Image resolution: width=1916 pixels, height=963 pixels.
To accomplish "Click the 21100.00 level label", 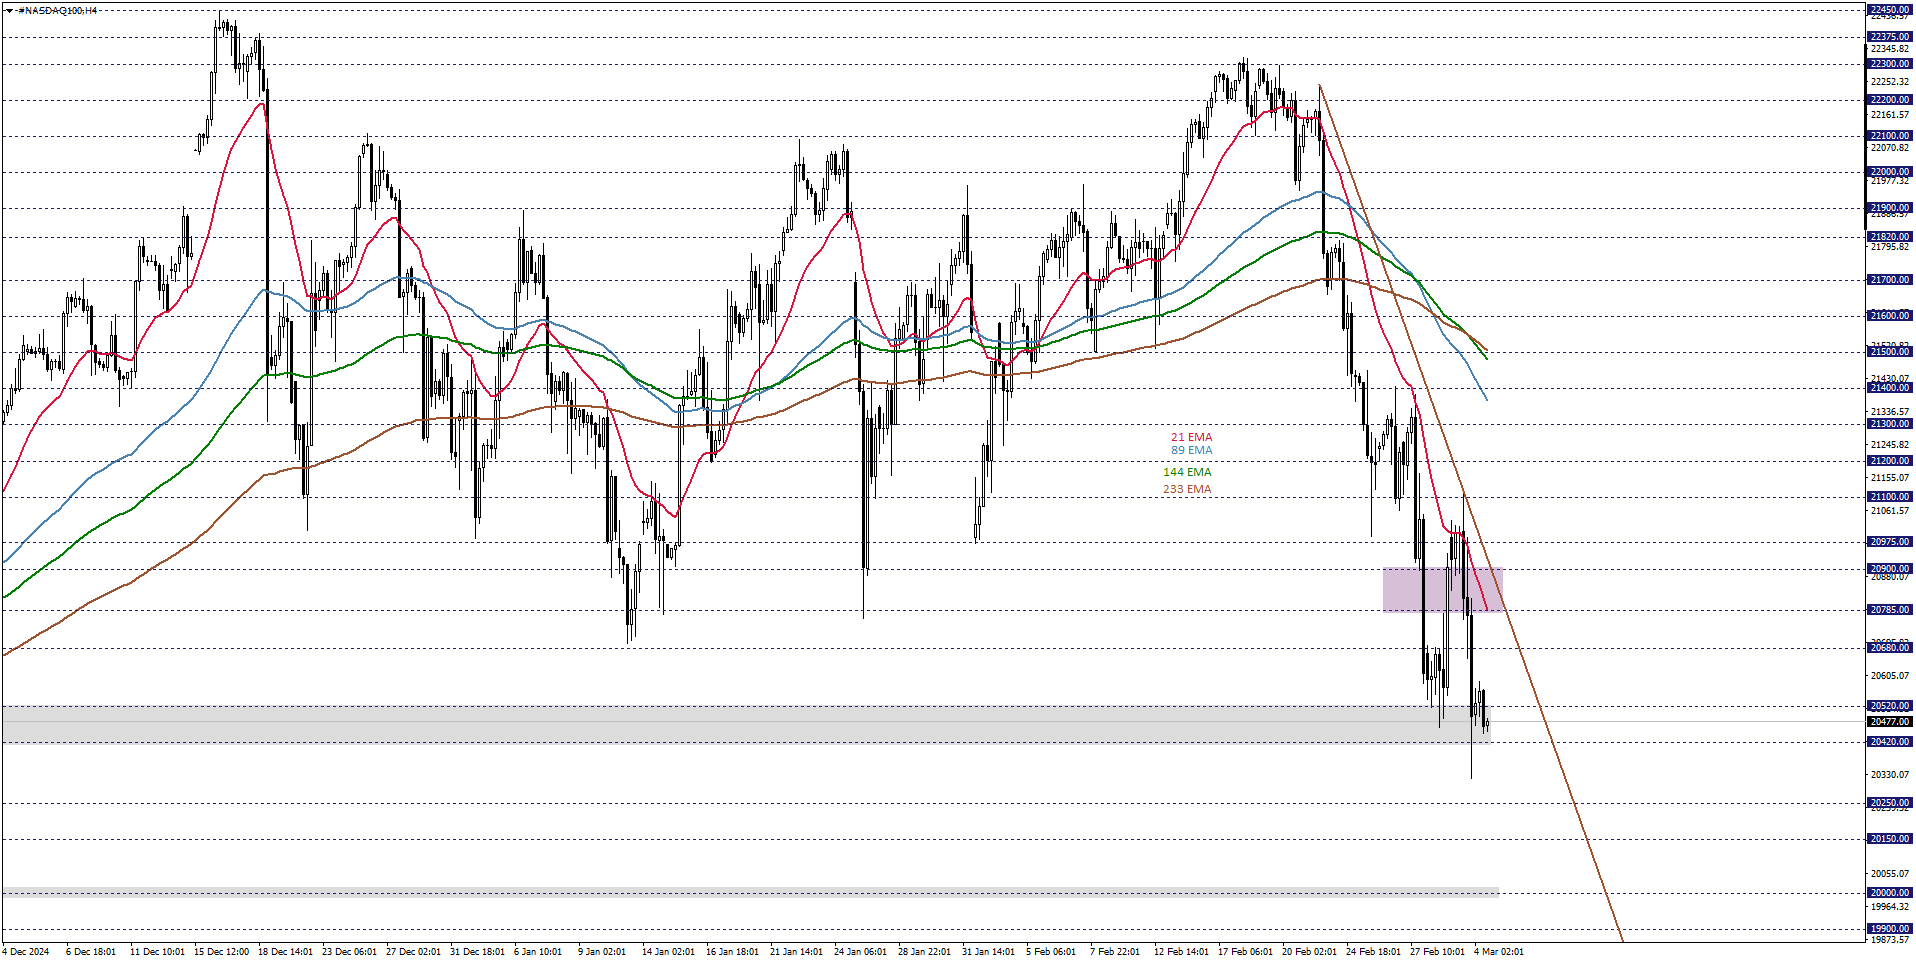I will tap(1890, 497).
